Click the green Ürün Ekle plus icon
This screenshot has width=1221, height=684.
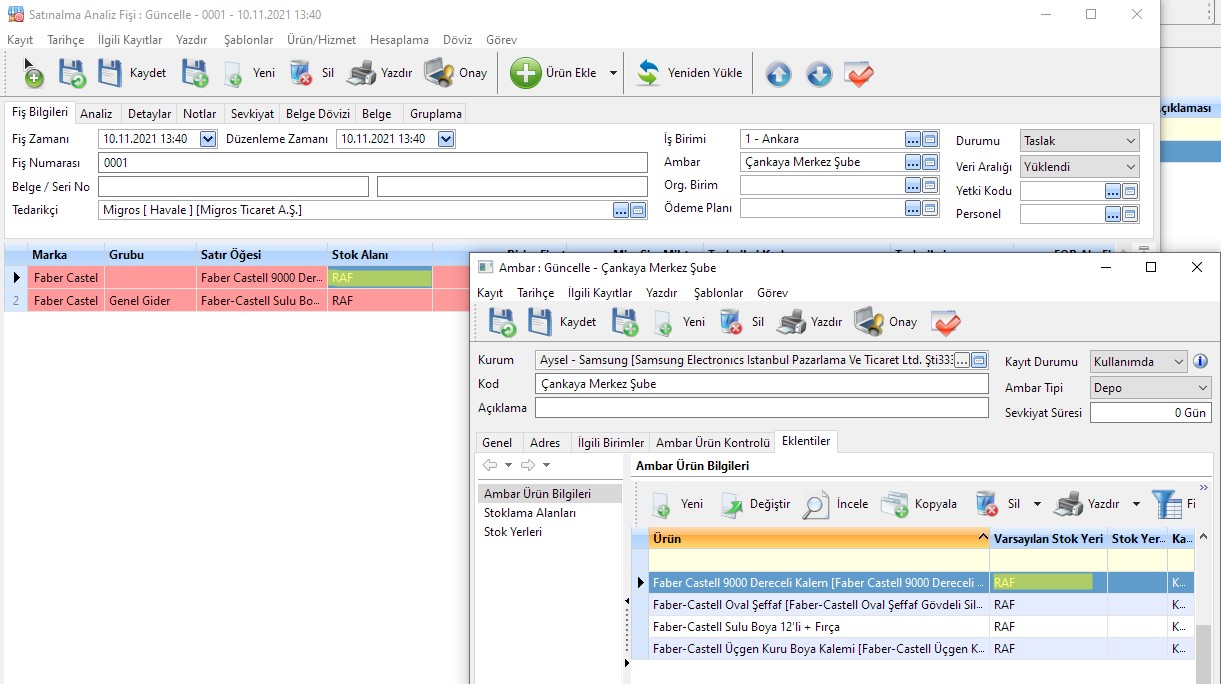coord(526,73)
